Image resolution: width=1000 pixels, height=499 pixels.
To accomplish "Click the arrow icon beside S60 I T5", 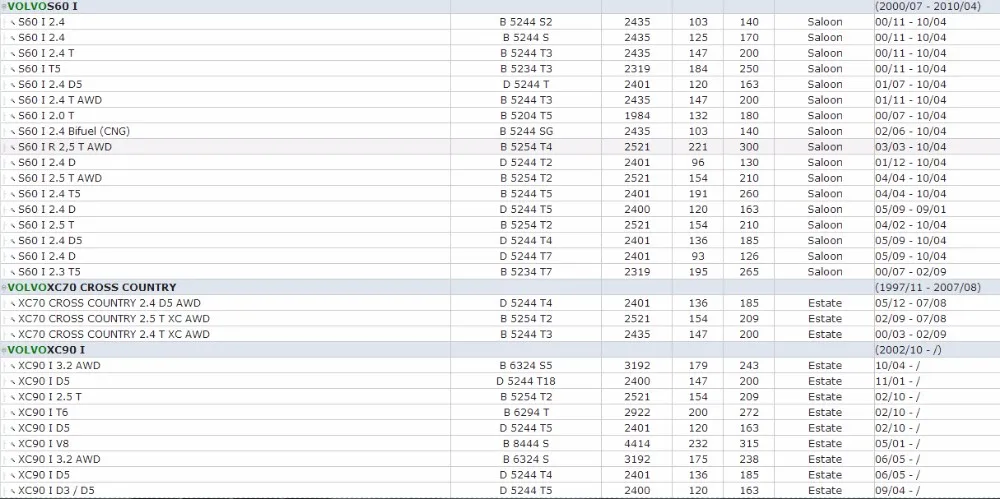I will 13,70.
